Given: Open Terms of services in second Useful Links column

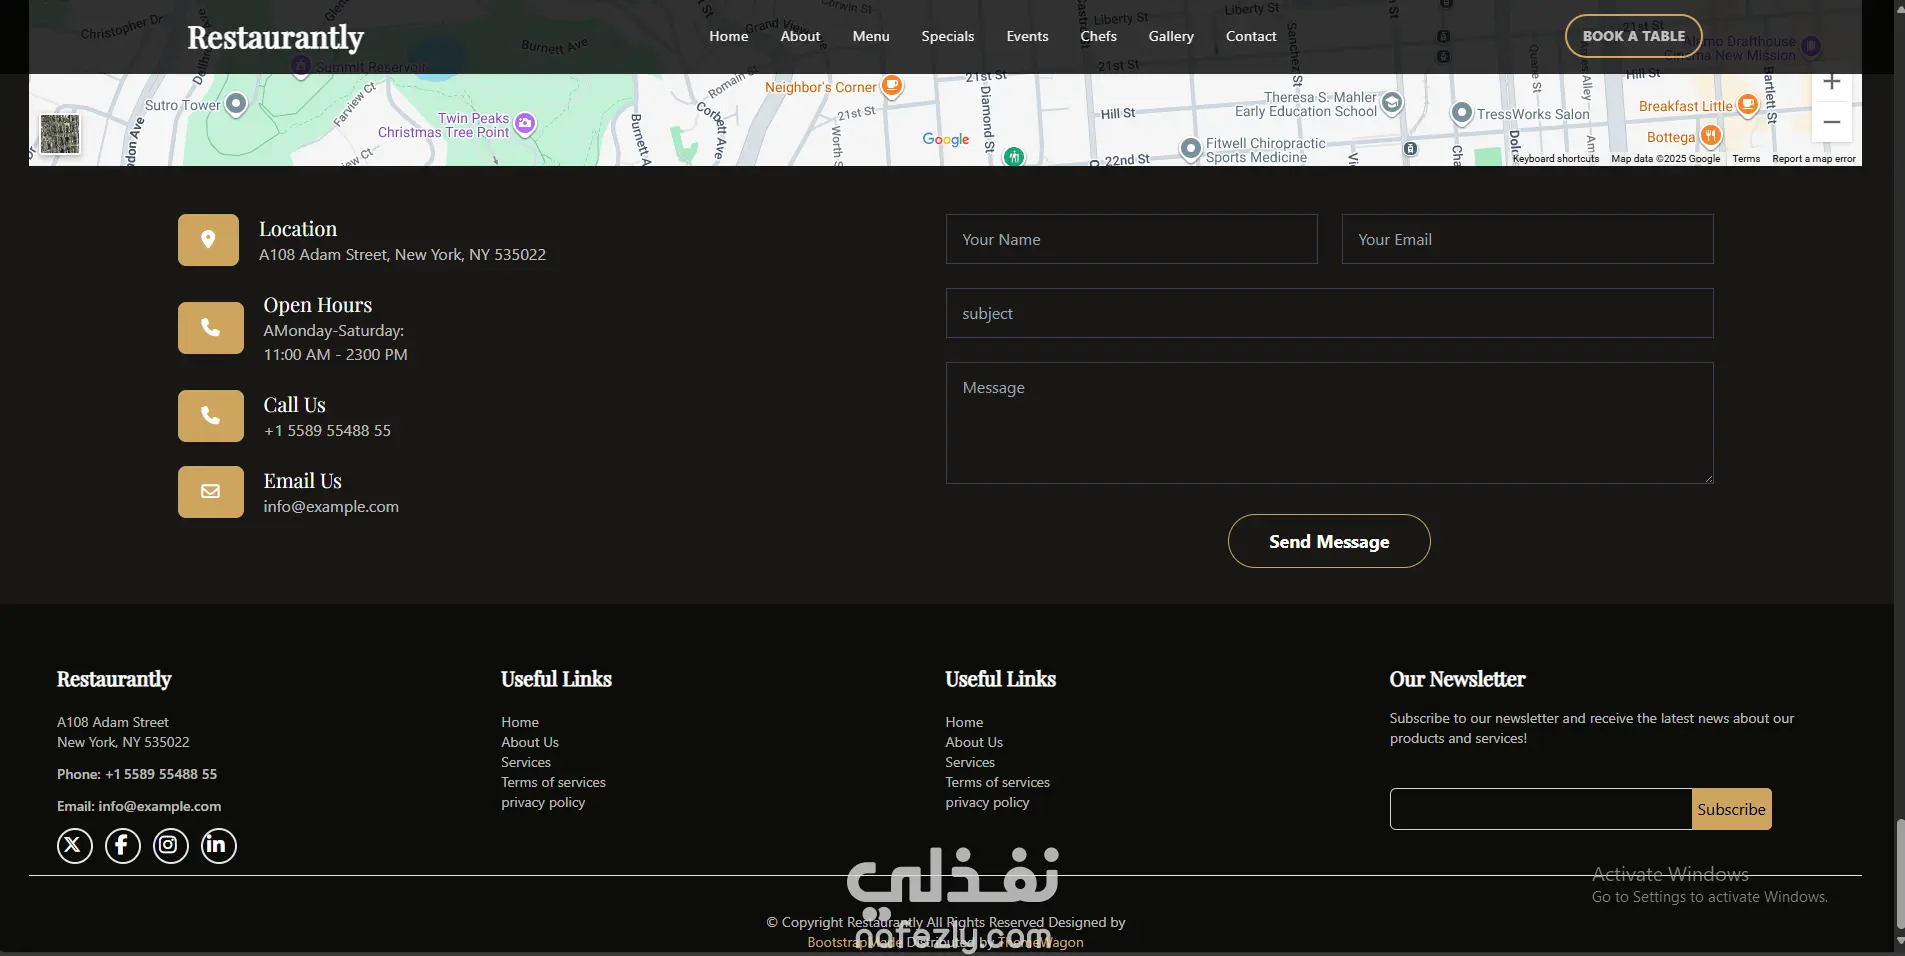Looking at the screenshot, I should (997, 782).
